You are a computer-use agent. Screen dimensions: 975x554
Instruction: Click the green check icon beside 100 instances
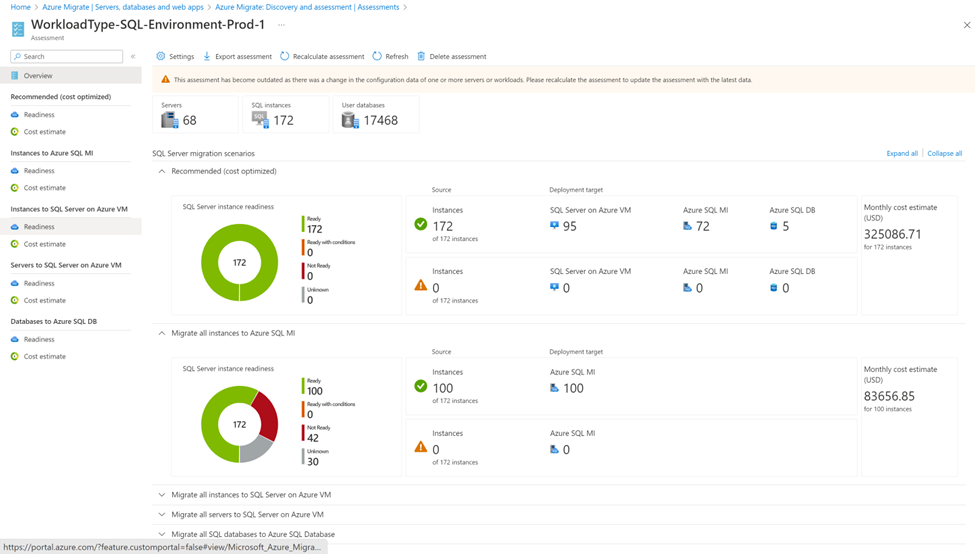tap(421, 386)
